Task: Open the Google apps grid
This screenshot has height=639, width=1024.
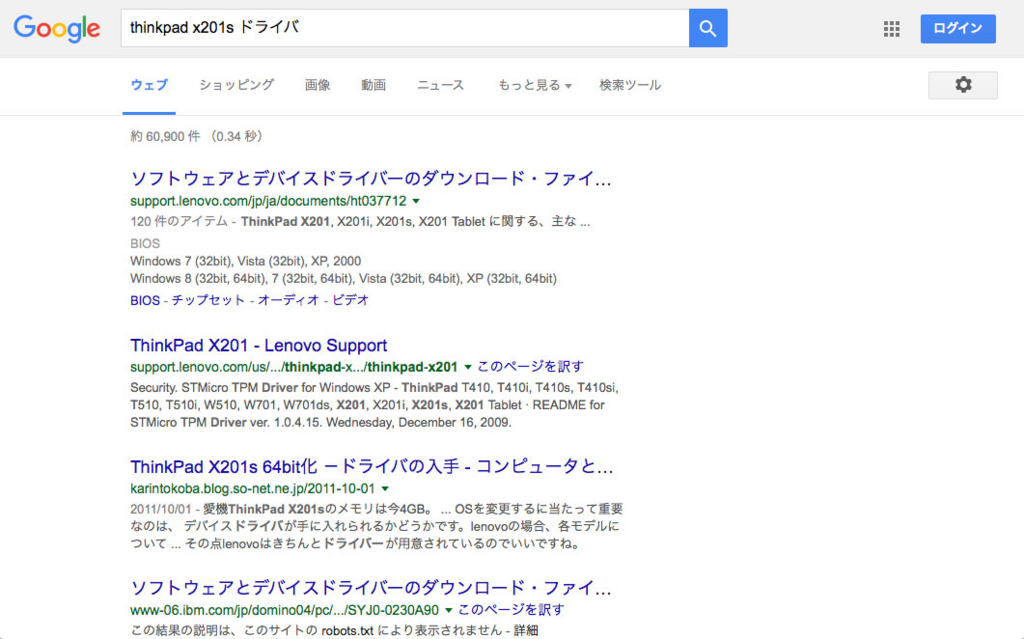Action: 891,29
